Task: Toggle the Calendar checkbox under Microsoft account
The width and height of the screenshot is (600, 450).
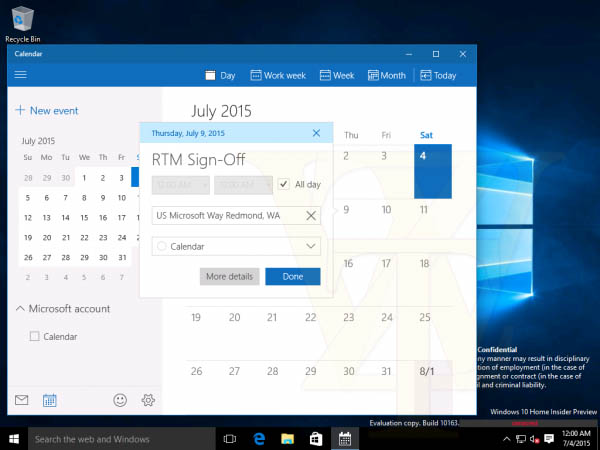Action: click(35, 337)
